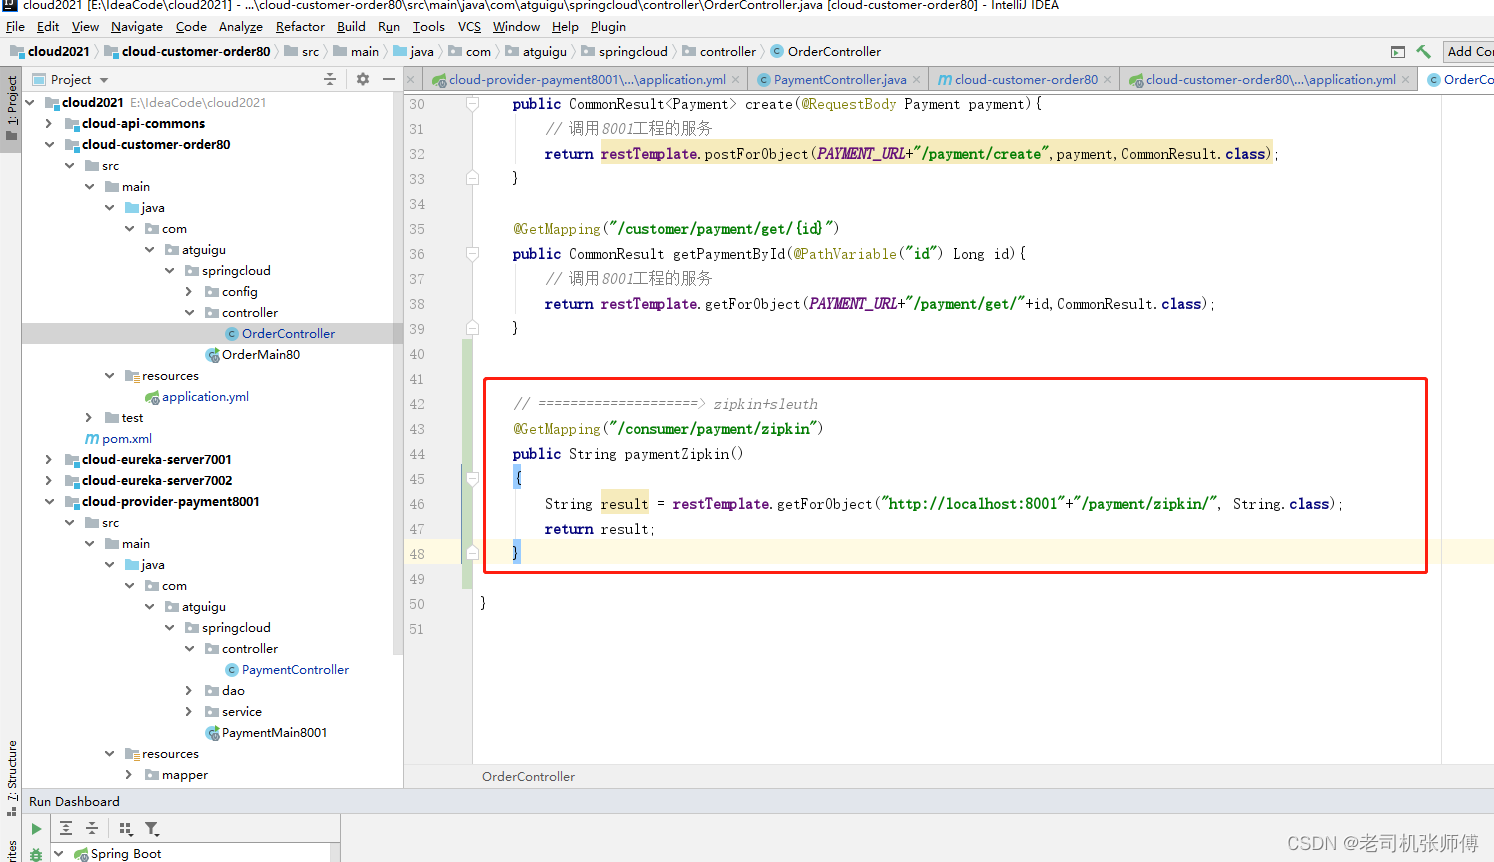
Task: Expand the service package in payment8001
Action: coord(189,711)
